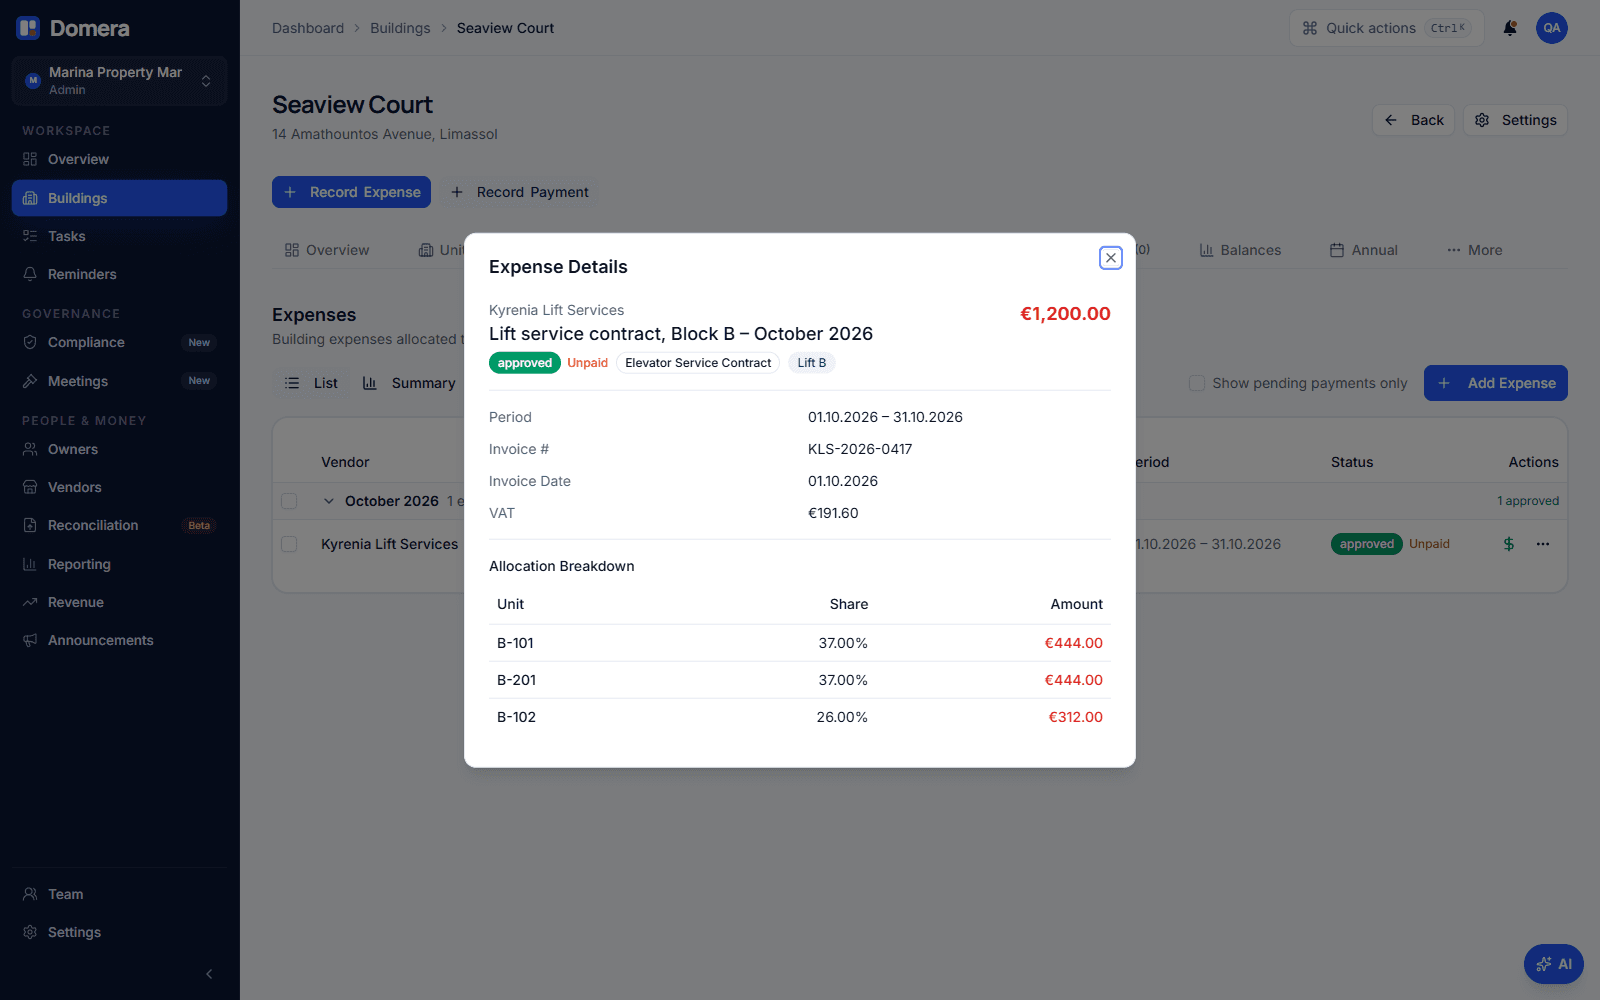Open the three-dot actions menu in Kyrenia row

1543,544
